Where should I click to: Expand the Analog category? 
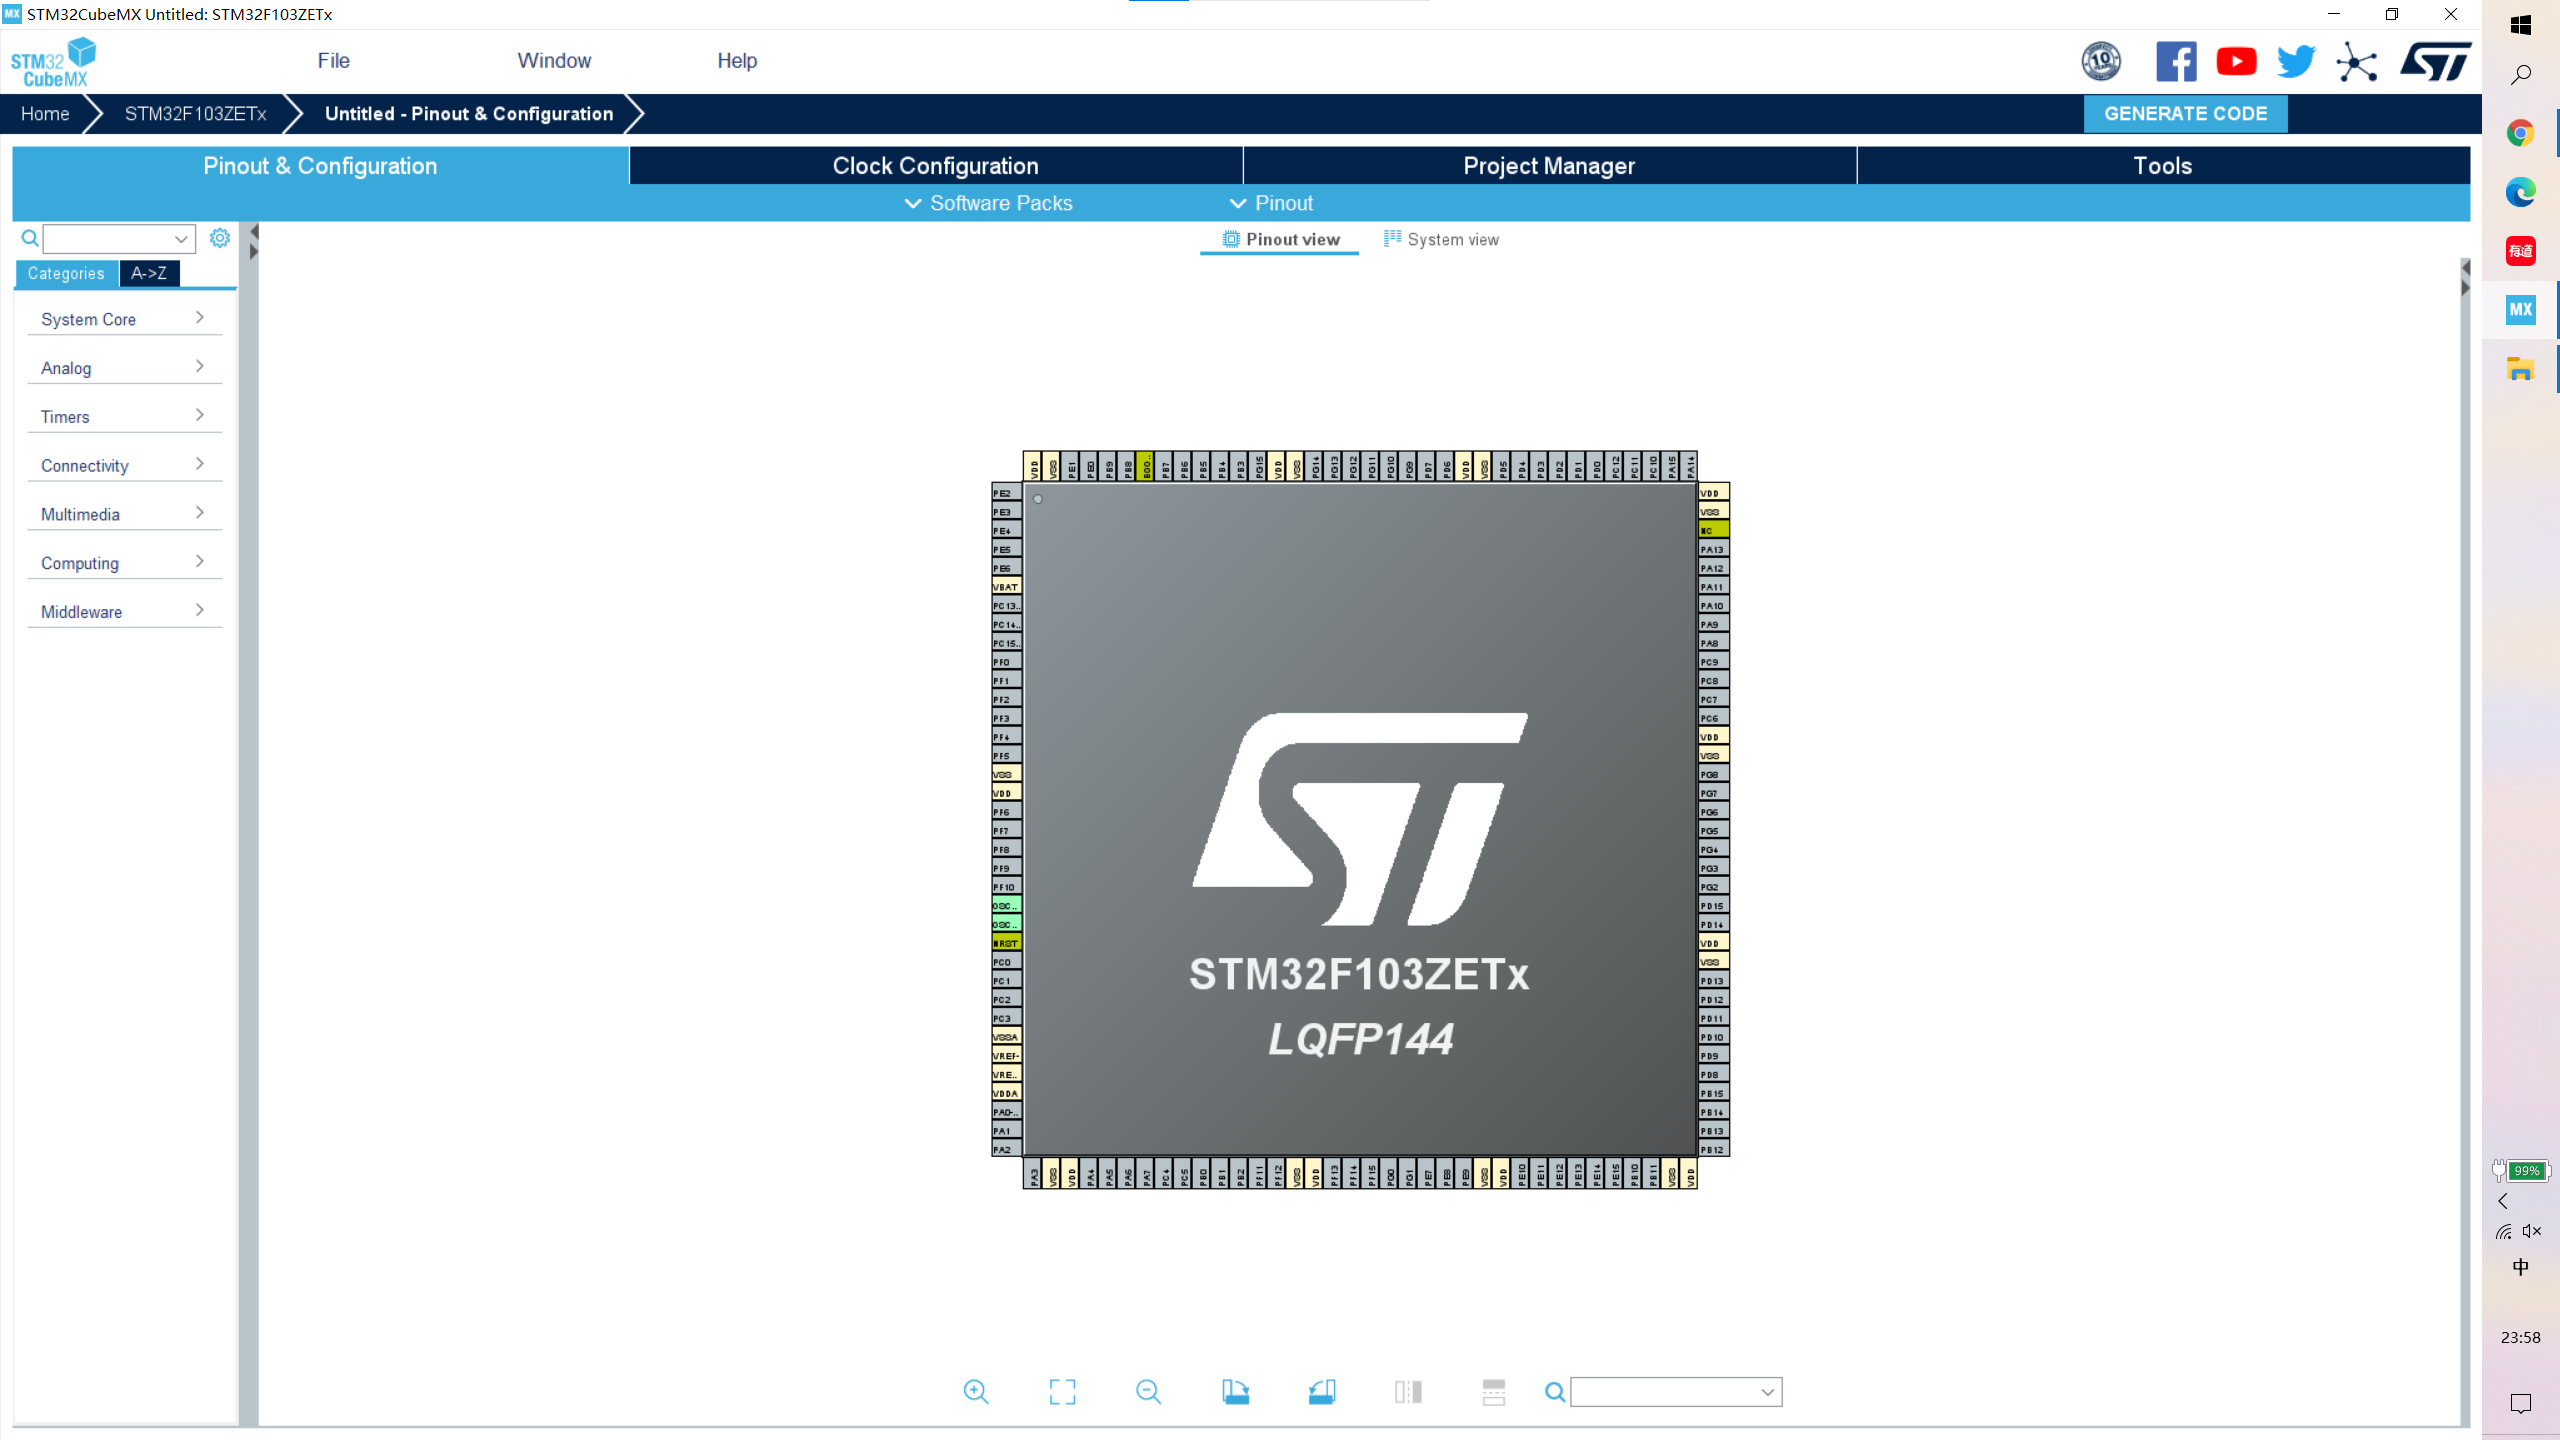(124, 367)
